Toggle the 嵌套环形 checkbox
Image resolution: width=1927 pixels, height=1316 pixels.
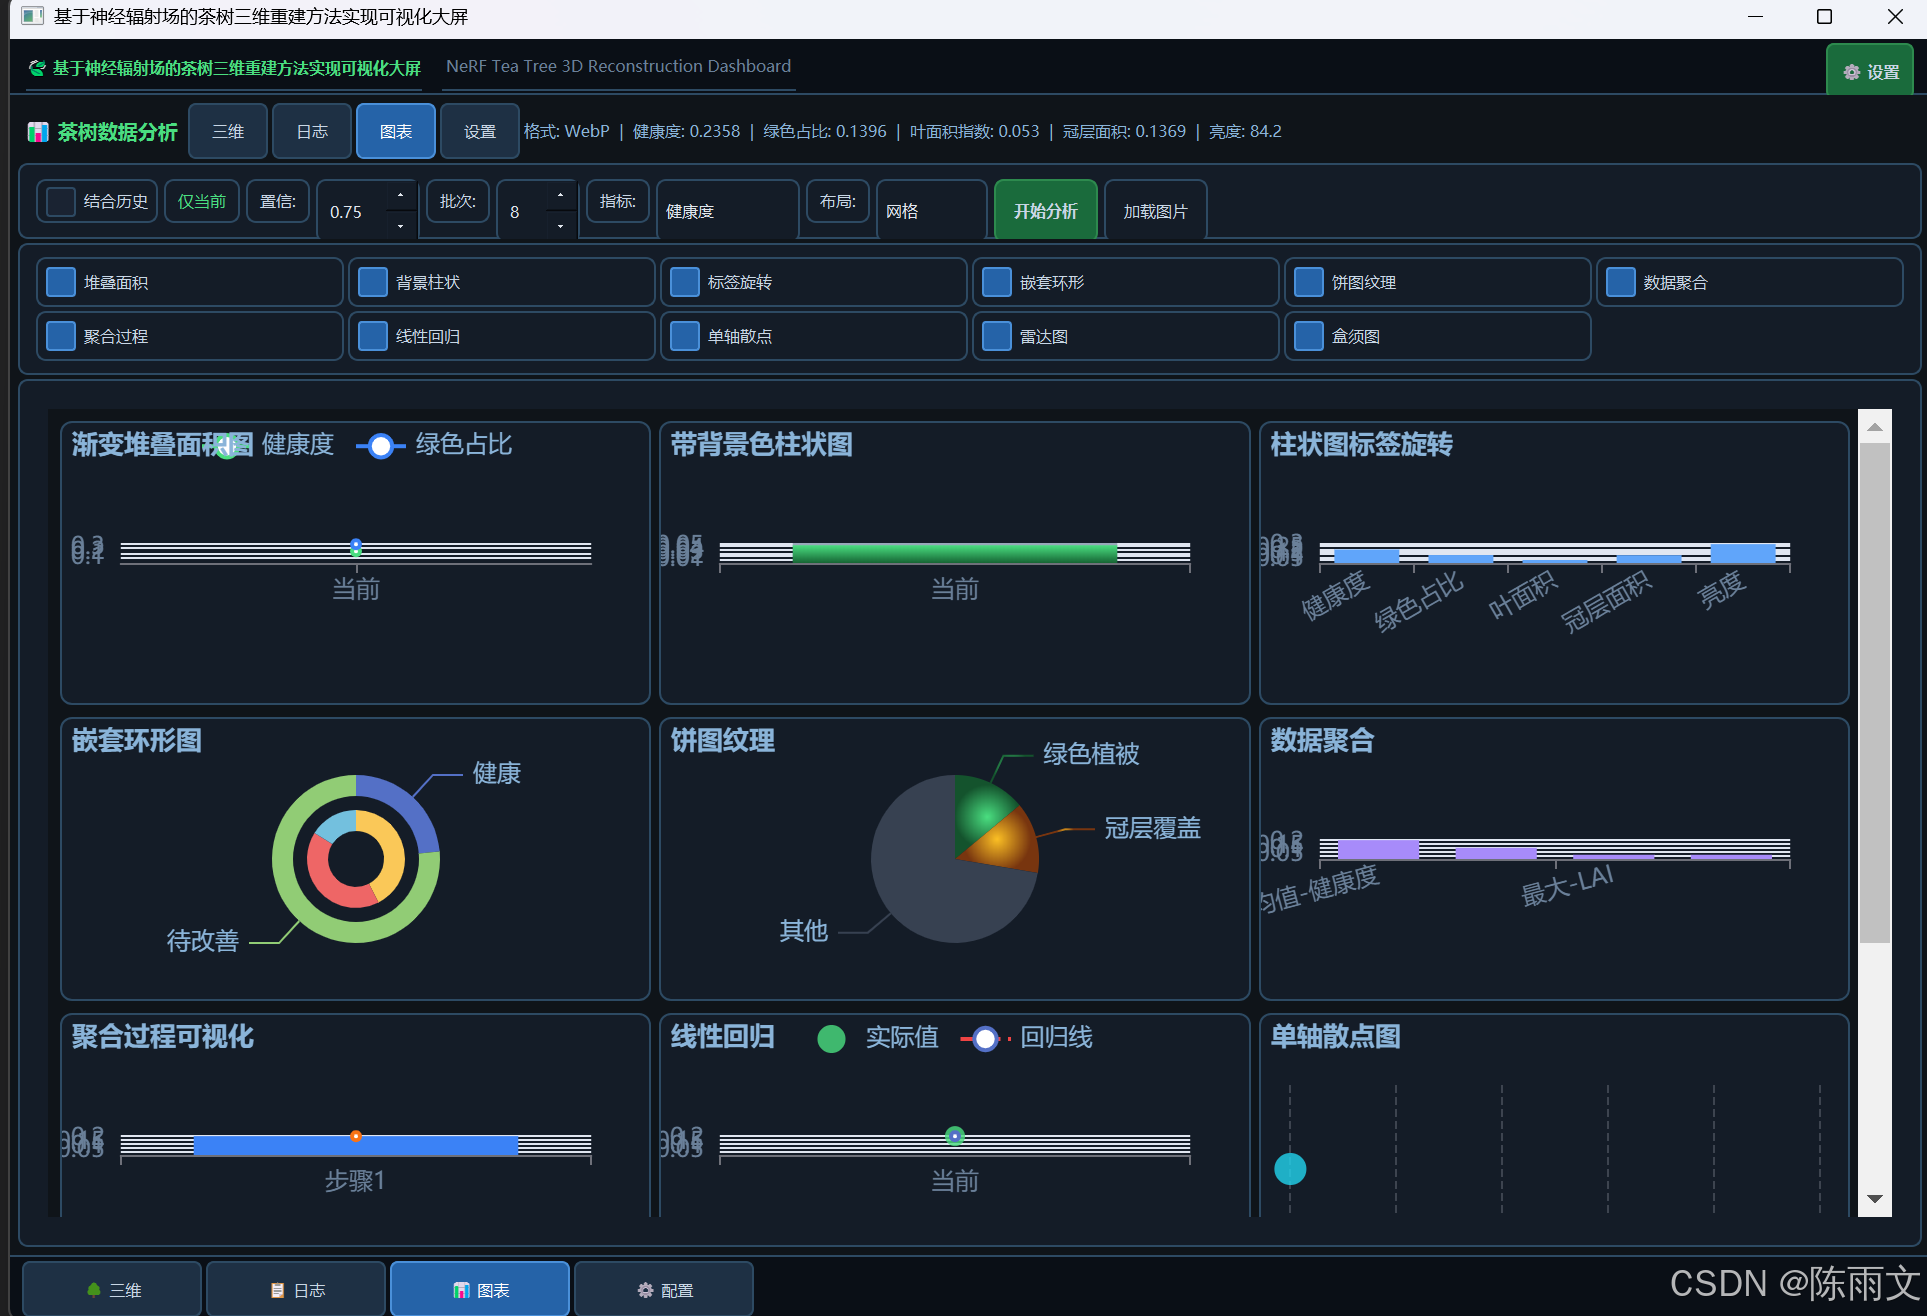[997, 282]
